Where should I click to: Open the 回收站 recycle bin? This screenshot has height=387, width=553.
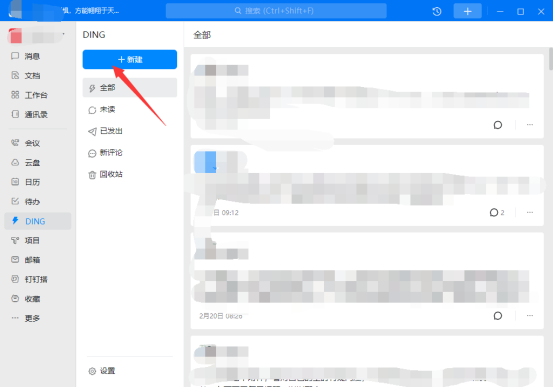pos(130,174)
